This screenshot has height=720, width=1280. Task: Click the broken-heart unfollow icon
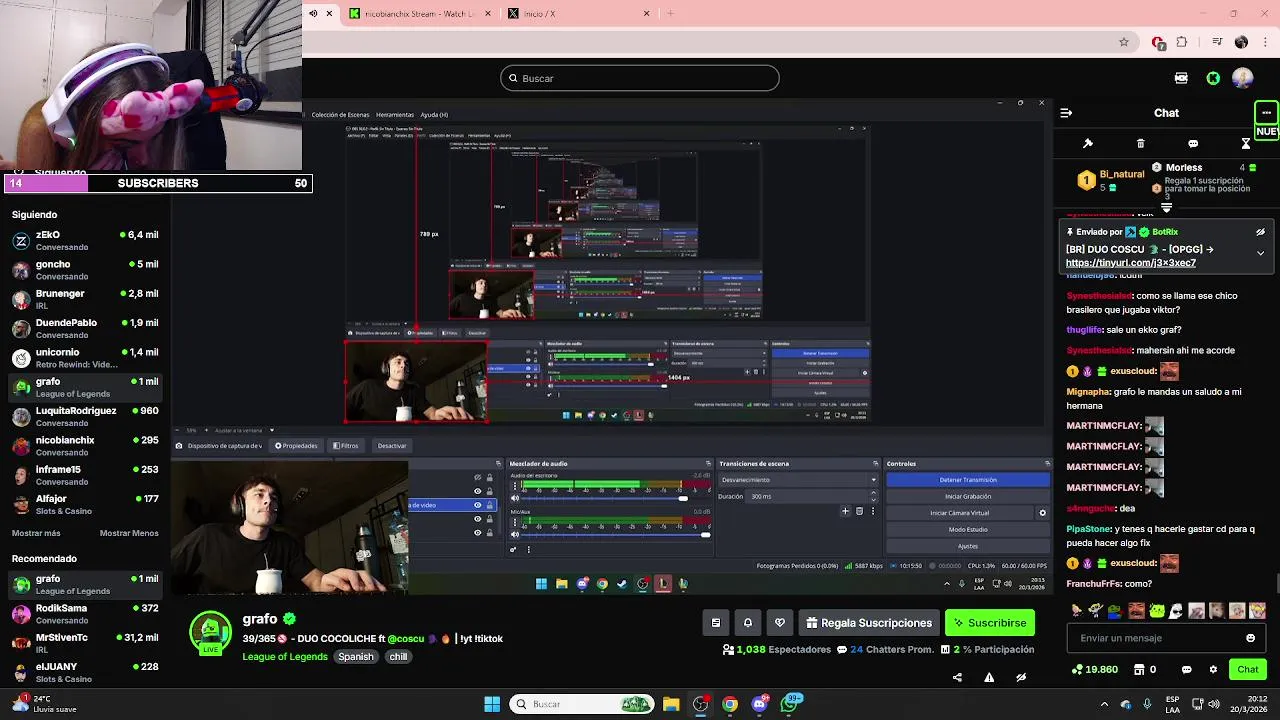(x=780, y=623)
